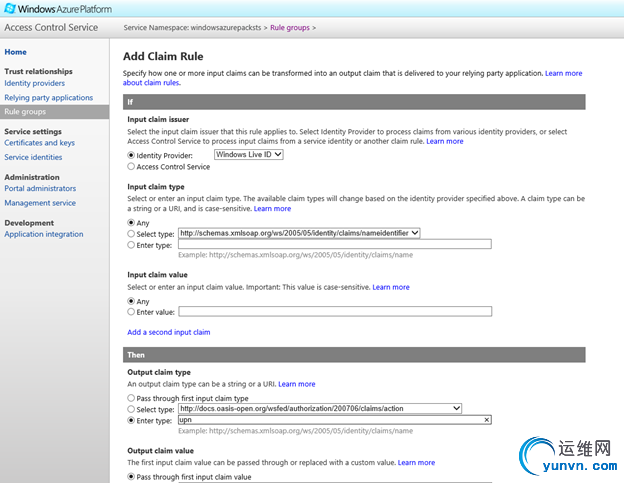Click the Access Control Service header title
Screen dimensions: 624x483
pos(51,27)
